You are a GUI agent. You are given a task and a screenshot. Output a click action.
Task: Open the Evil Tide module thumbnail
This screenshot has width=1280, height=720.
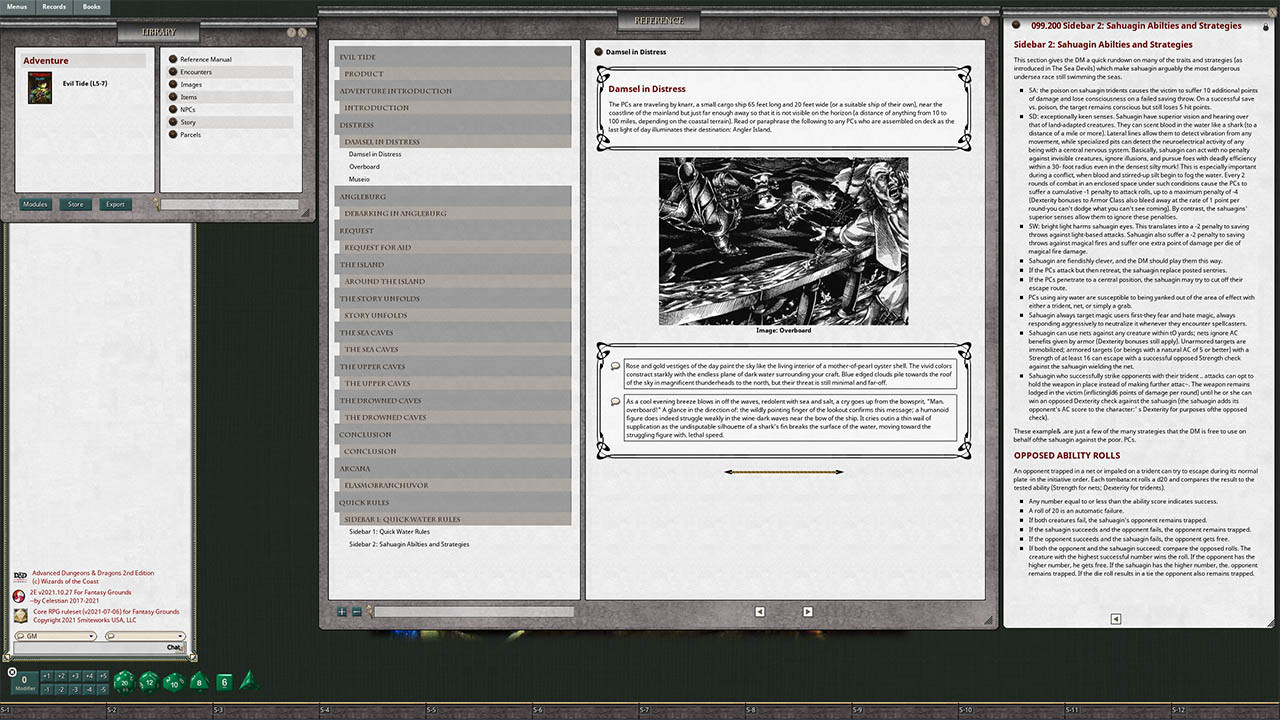[40, 88]
